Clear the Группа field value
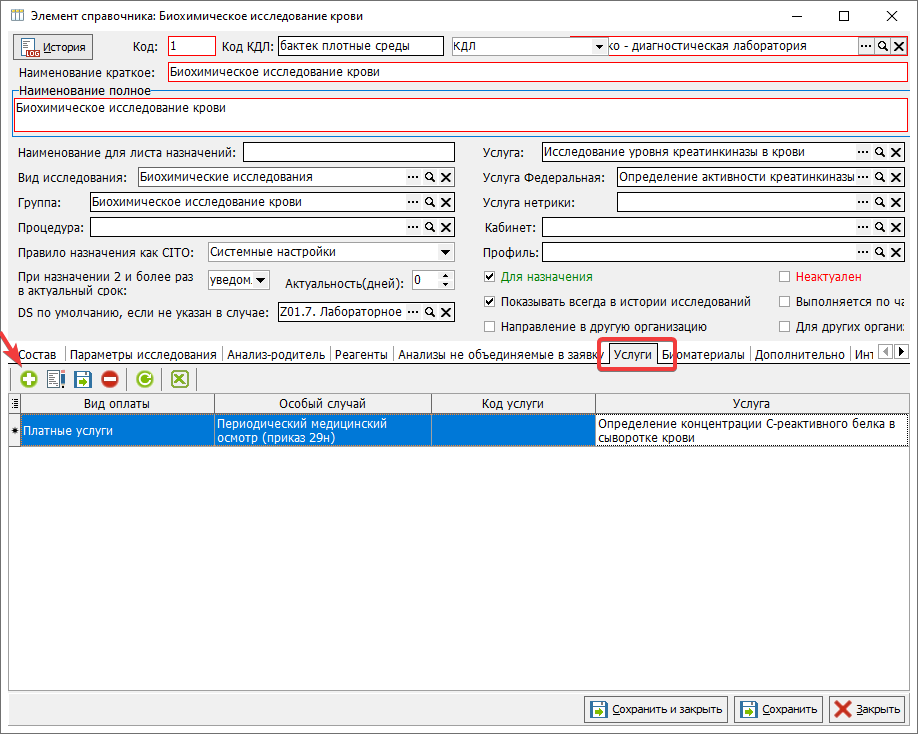The height and width of the screenshot is (734, 918). (446, 203)
